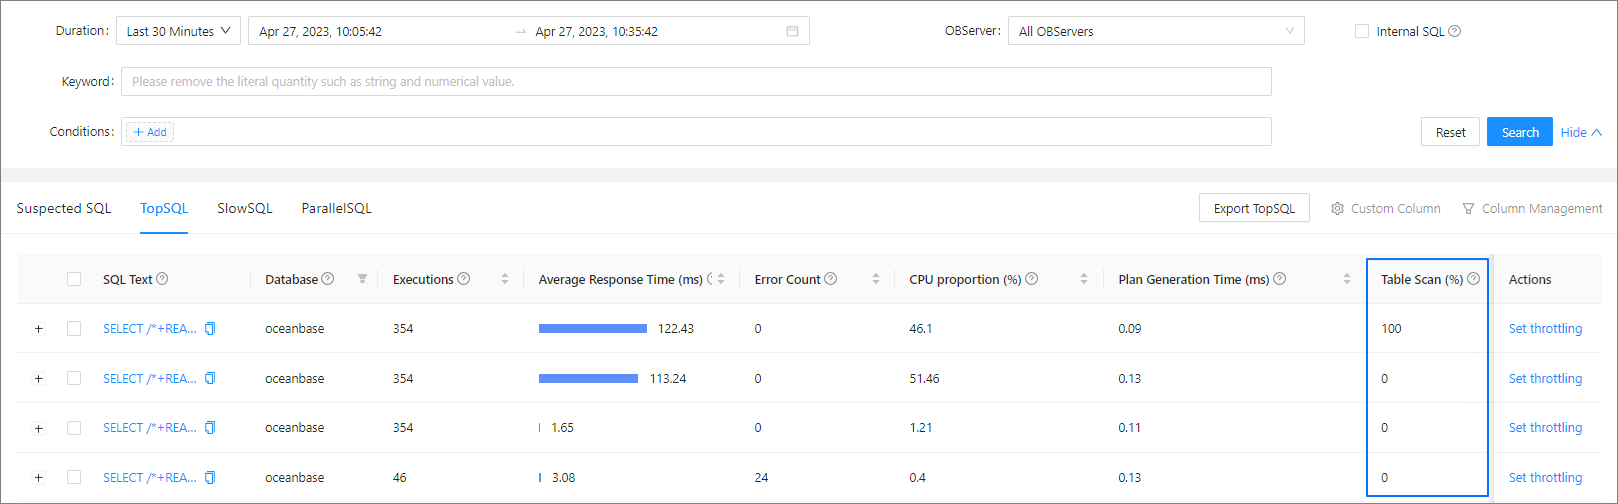This screenshot has width=1618, height=504.
Task: Copy SQL text of first row
Action: coord(210,328)
